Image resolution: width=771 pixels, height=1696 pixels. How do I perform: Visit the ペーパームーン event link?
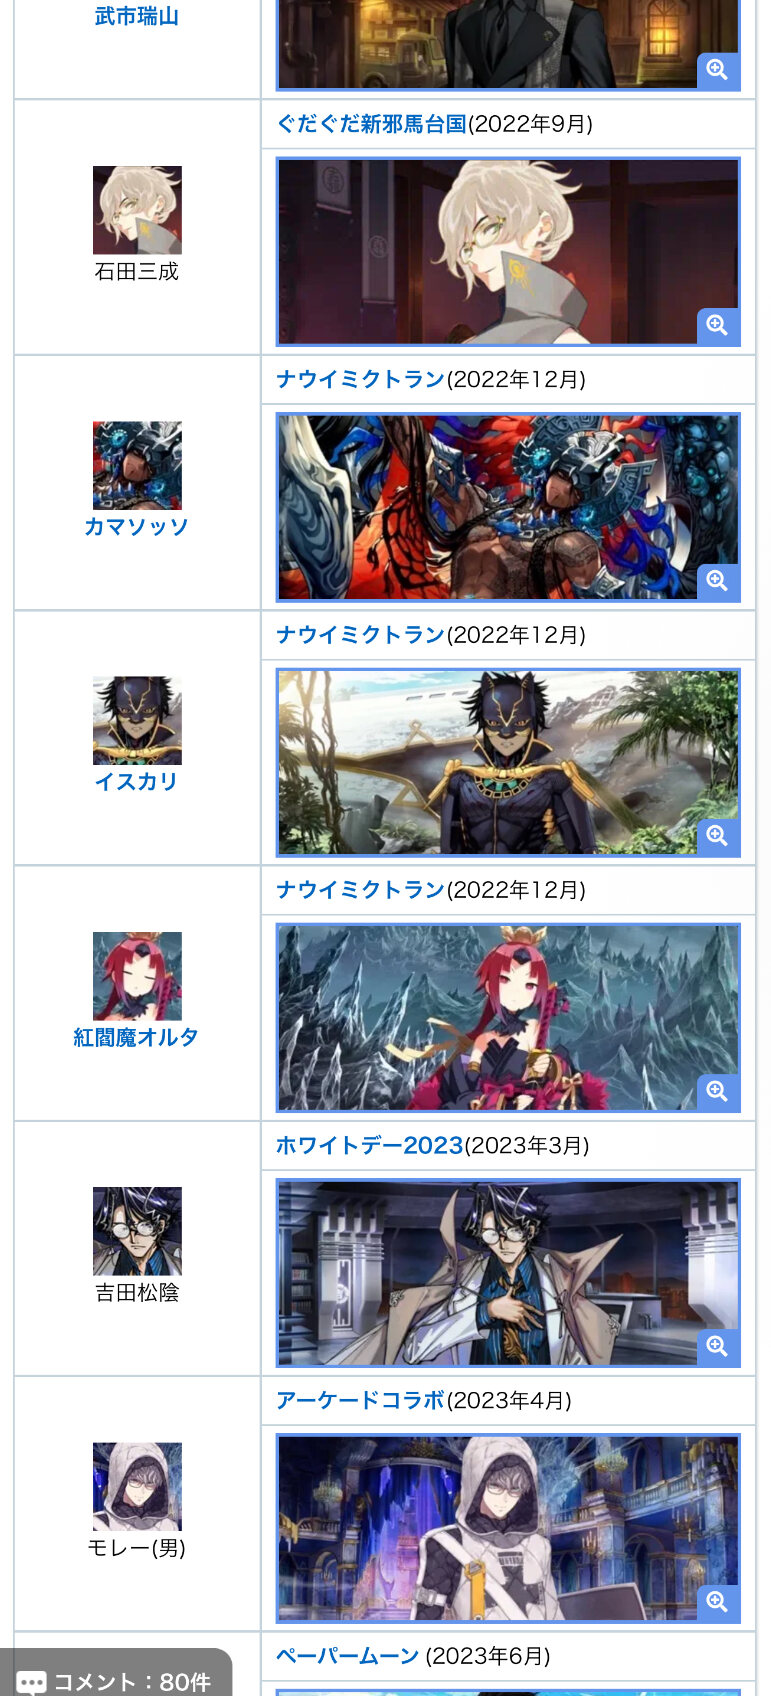coord(347,1655)
